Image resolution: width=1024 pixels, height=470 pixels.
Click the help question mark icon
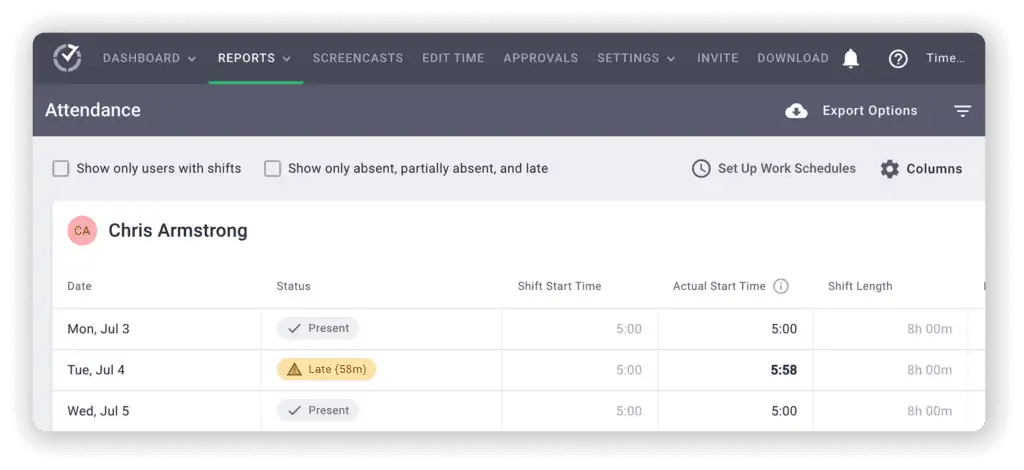point(898,59)
